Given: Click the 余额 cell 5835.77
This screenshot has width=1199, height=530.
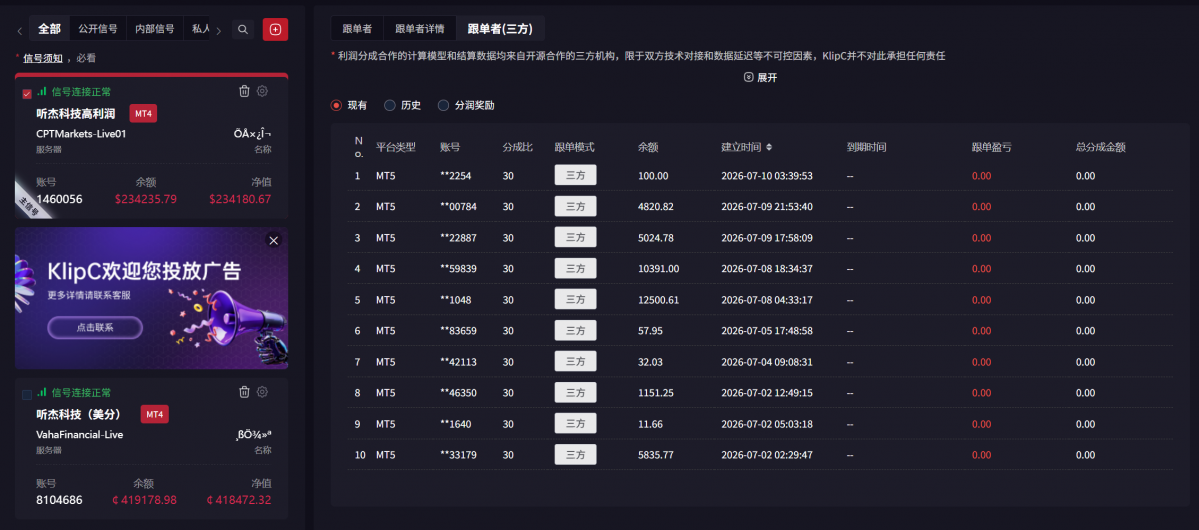Looking at the screenshot, I should pyautogui.click(x=655, y=454).
